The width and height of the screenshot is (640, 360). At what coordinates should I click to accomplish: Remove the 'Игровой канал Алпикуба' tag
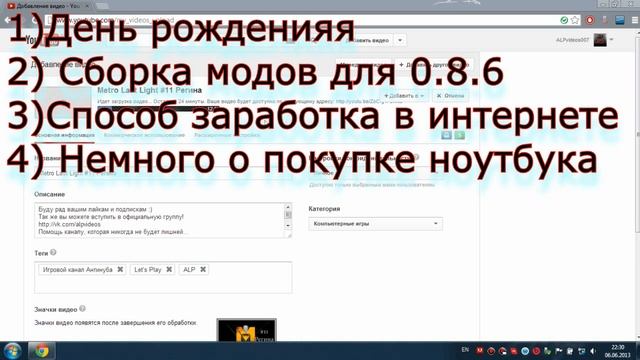pyautogui.click(x=120, y=269)
